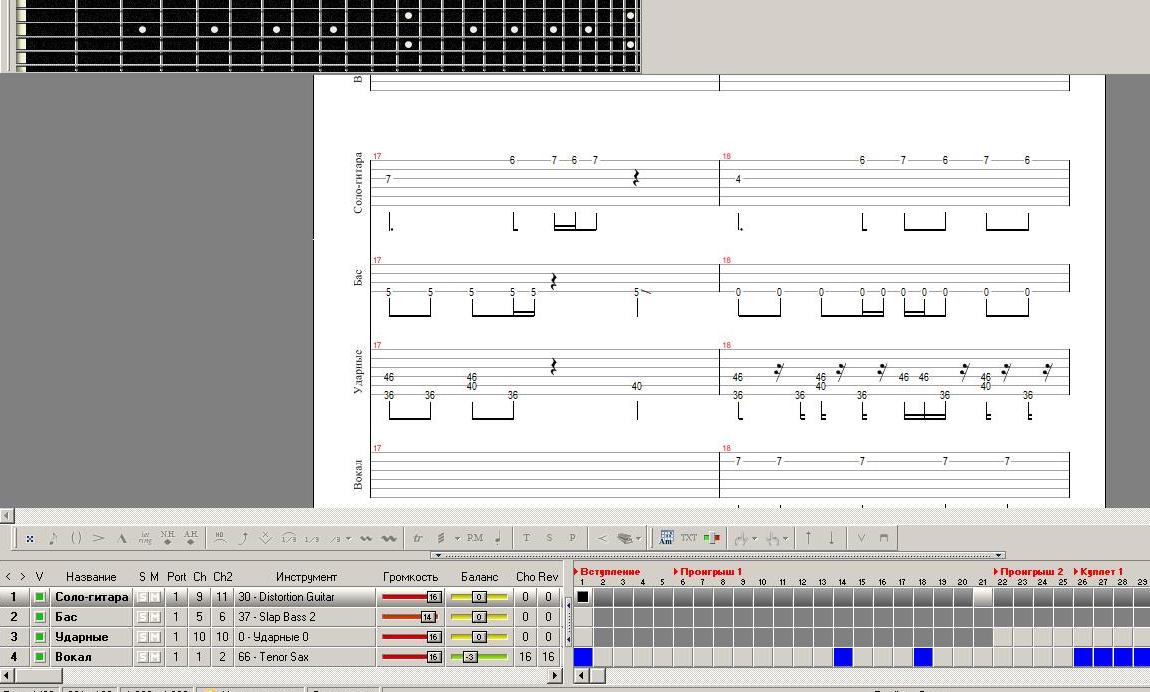Solo the Вокал track

coord(142,657)
